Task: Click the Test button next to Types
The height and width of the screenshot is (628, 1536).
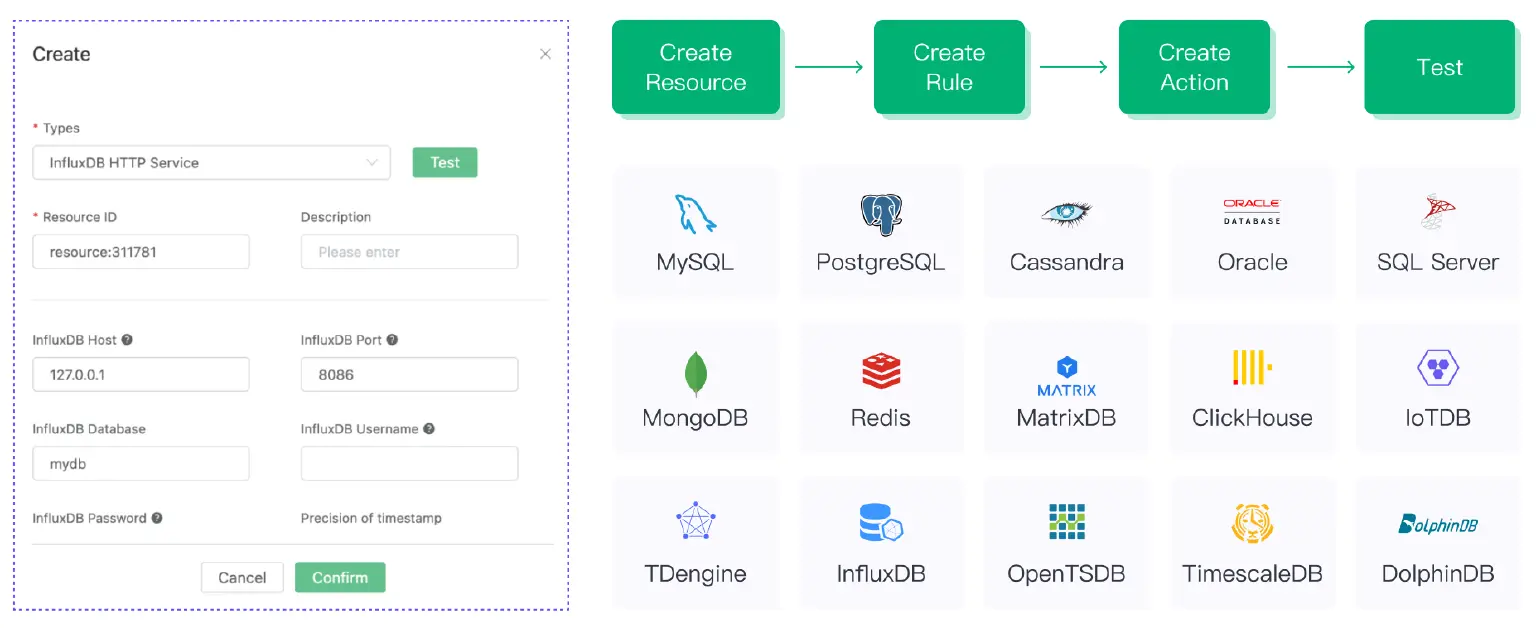Action: [x=444, y=162]
